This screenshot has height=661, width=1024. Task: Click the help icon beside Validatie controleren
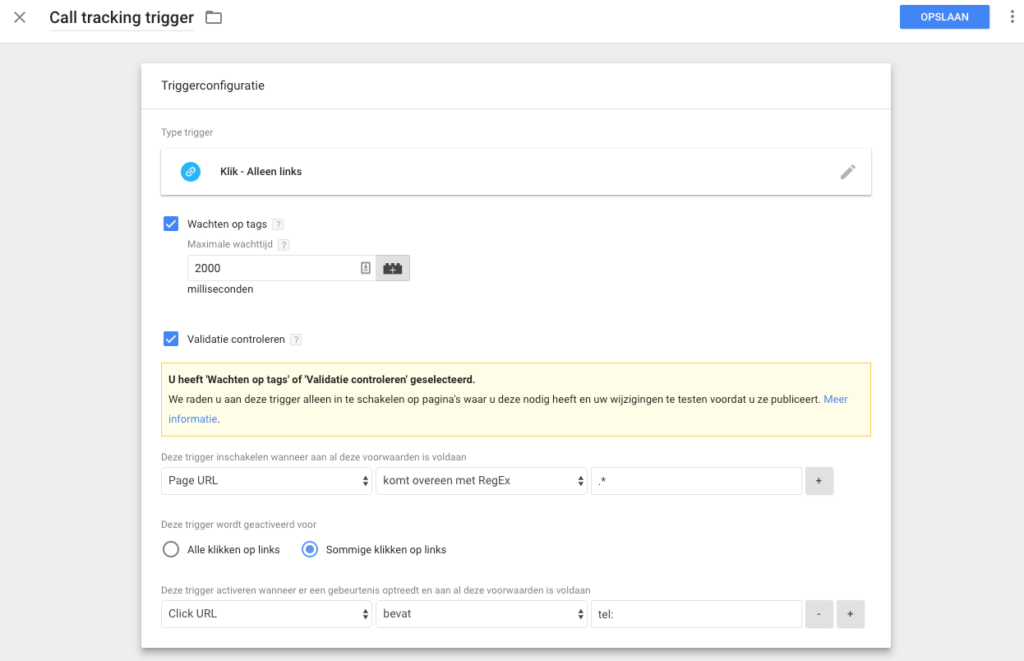[x=296, y=338]
